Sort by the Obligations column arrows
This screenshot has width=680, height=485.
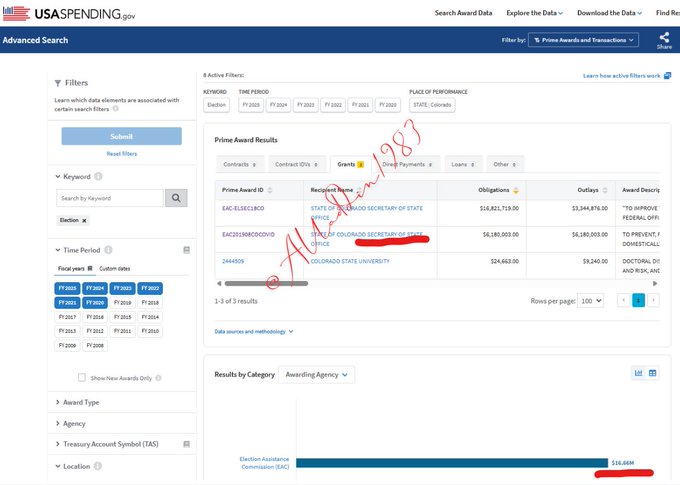click(516, 190)
